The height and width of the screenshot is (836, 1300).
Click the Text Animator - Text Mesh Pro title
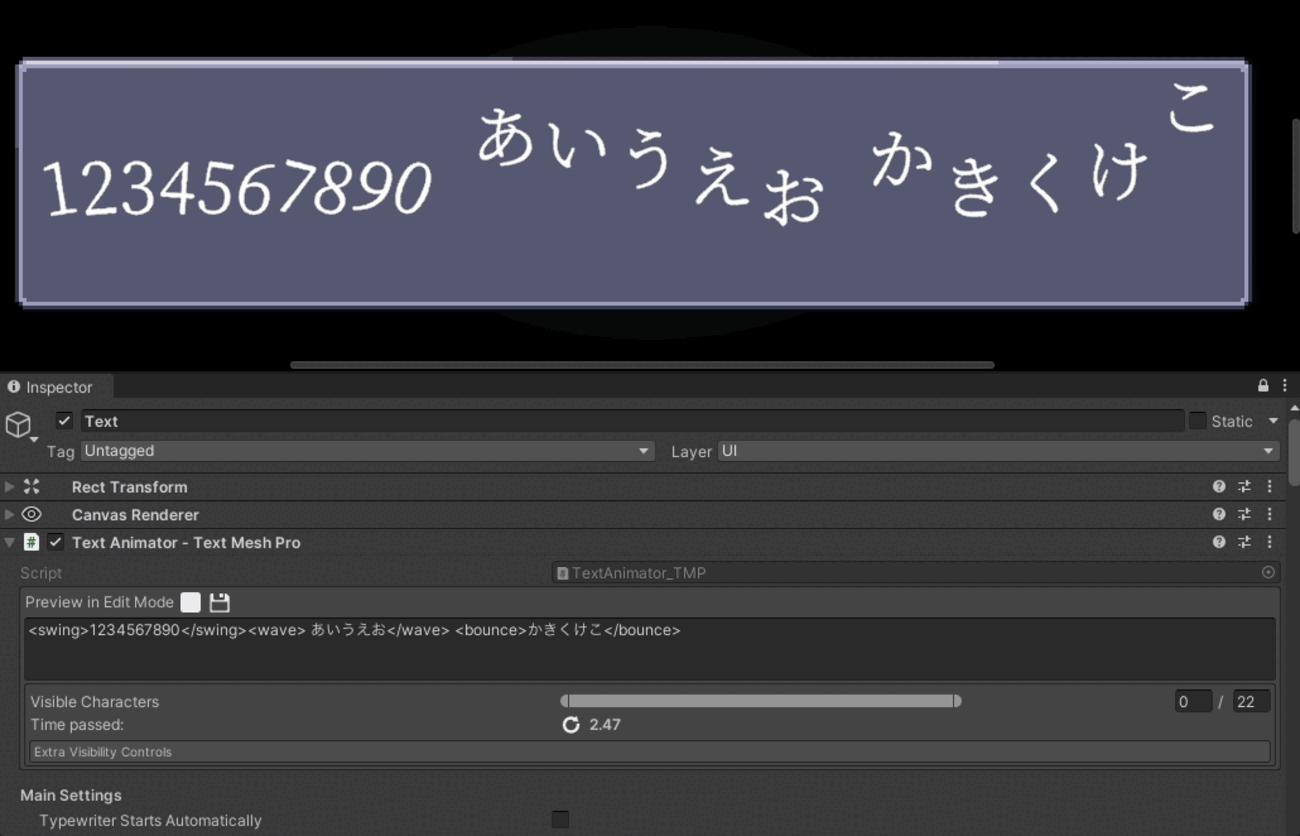186,542
